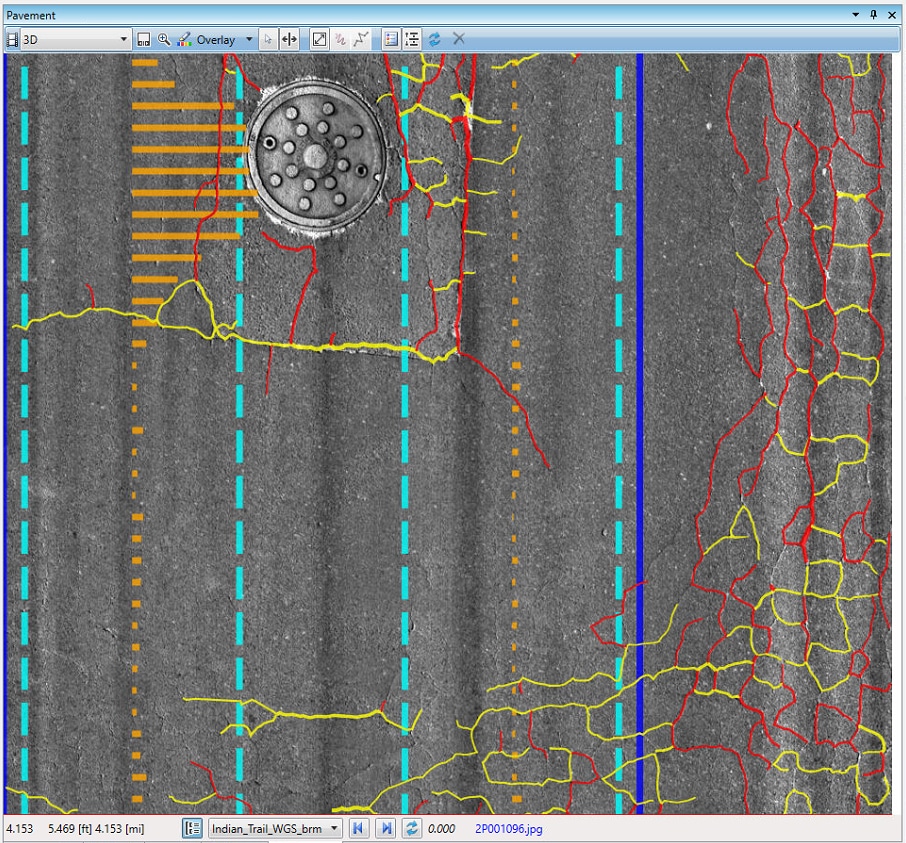Open the Overlay dropdown arrow
This screenshot has height=843, width=906.
[x=249, y=40]
